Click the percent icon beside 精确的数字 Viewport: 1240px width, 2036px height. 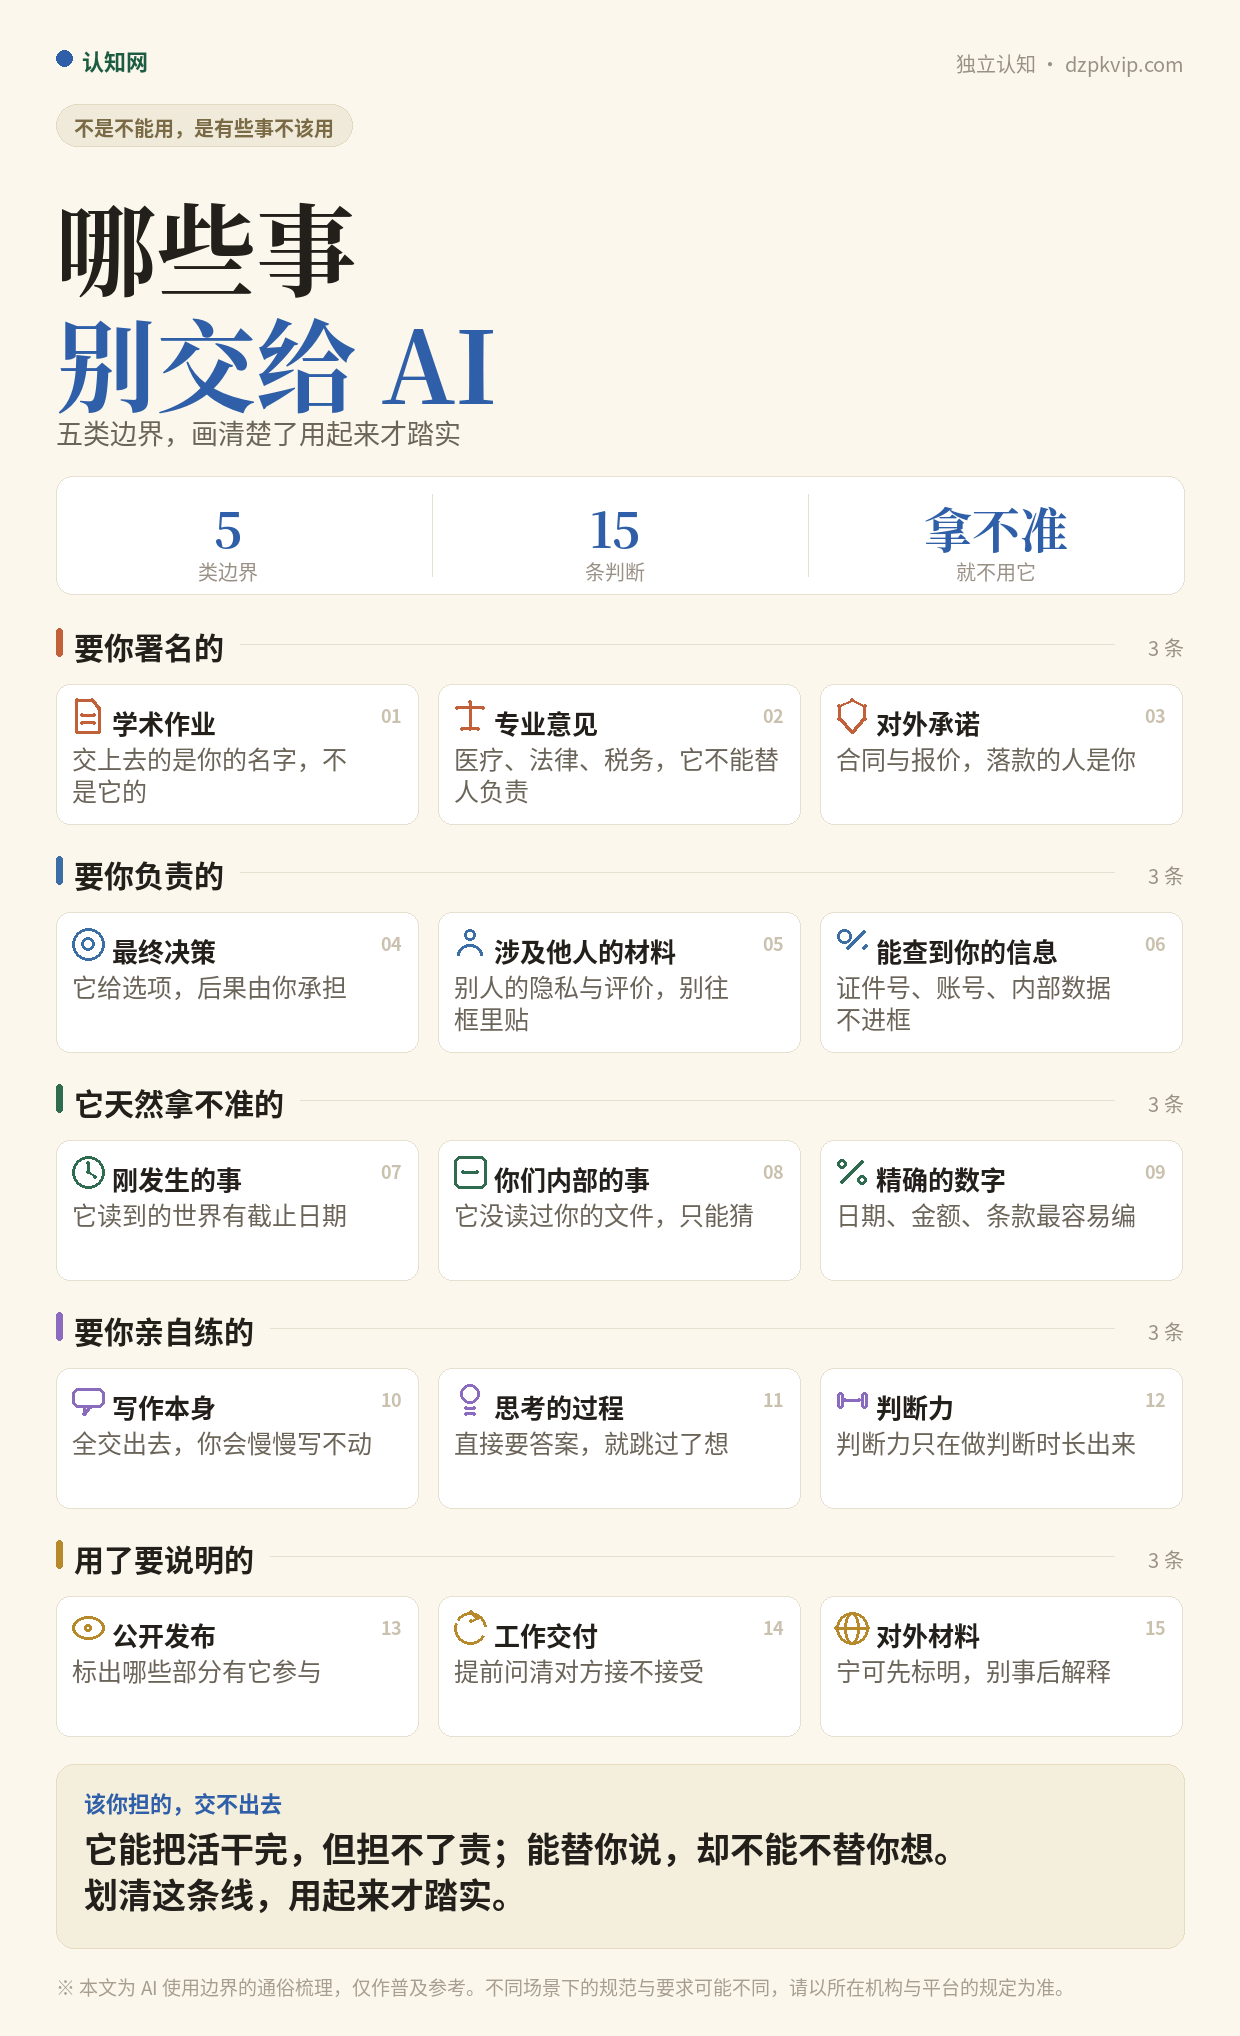click(852, 1172)
